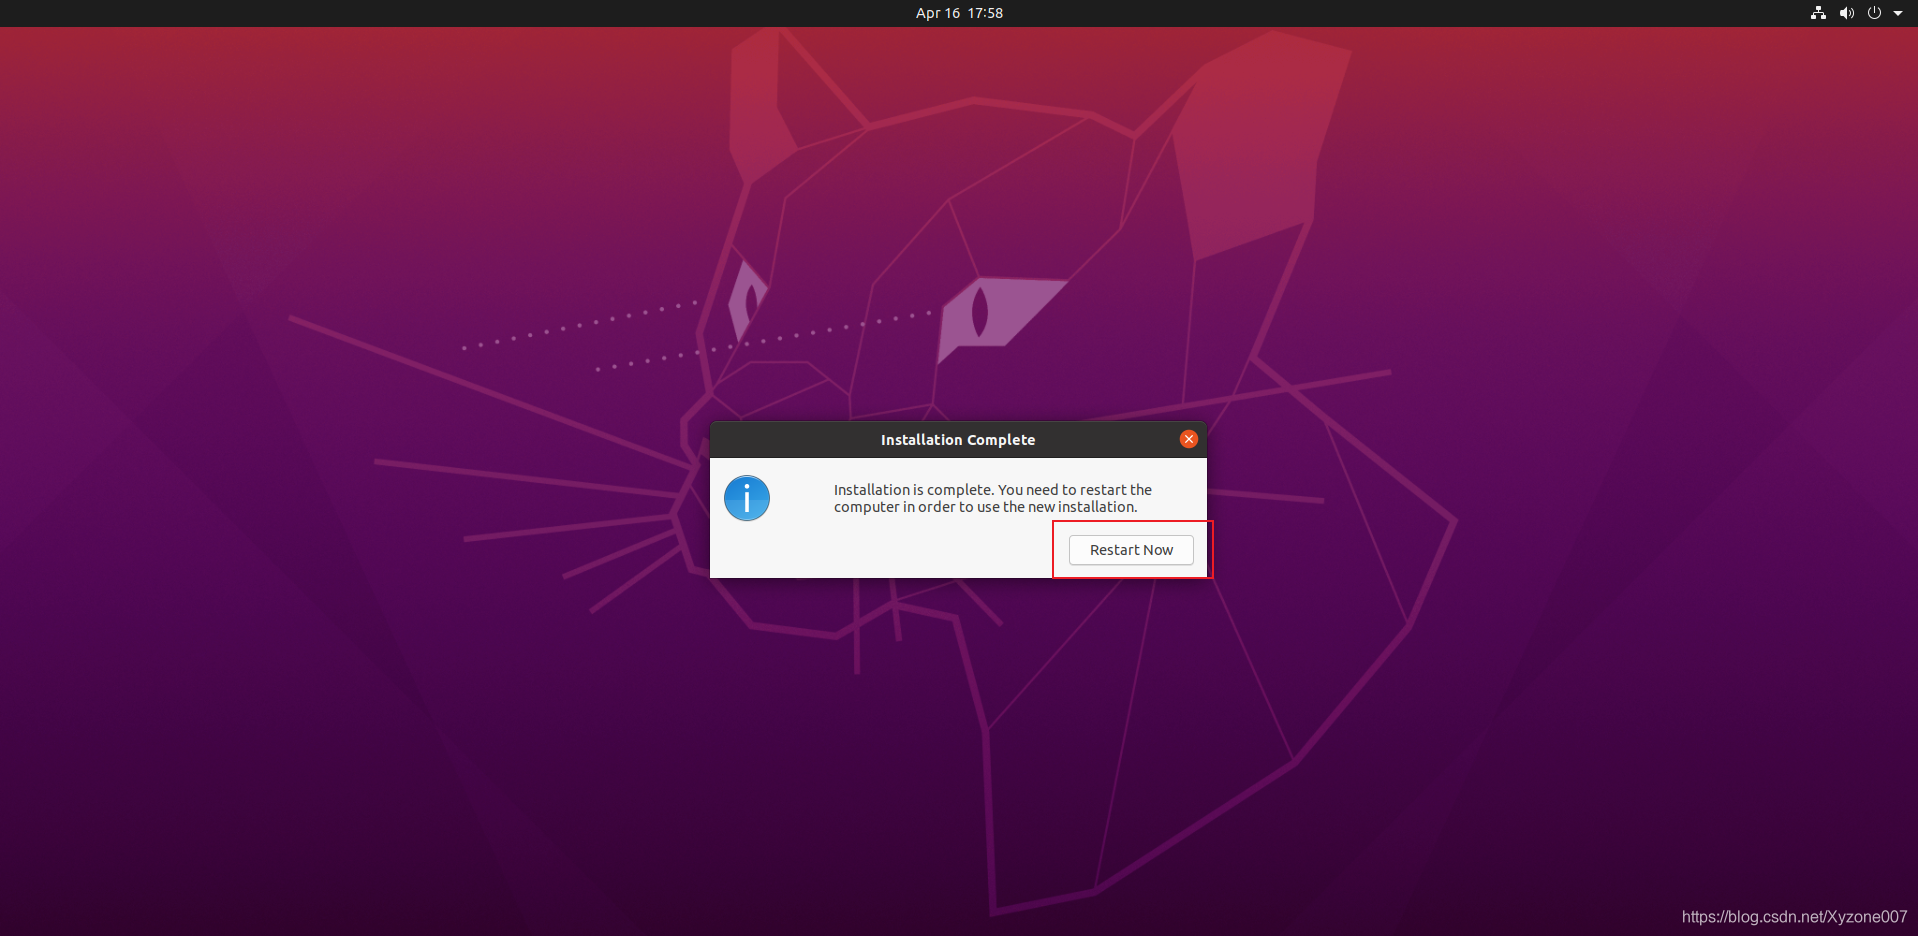Viewport: 1918px width, 936px height.
Task: Expand the system menu dropdown arrow
Action: 1898,13
